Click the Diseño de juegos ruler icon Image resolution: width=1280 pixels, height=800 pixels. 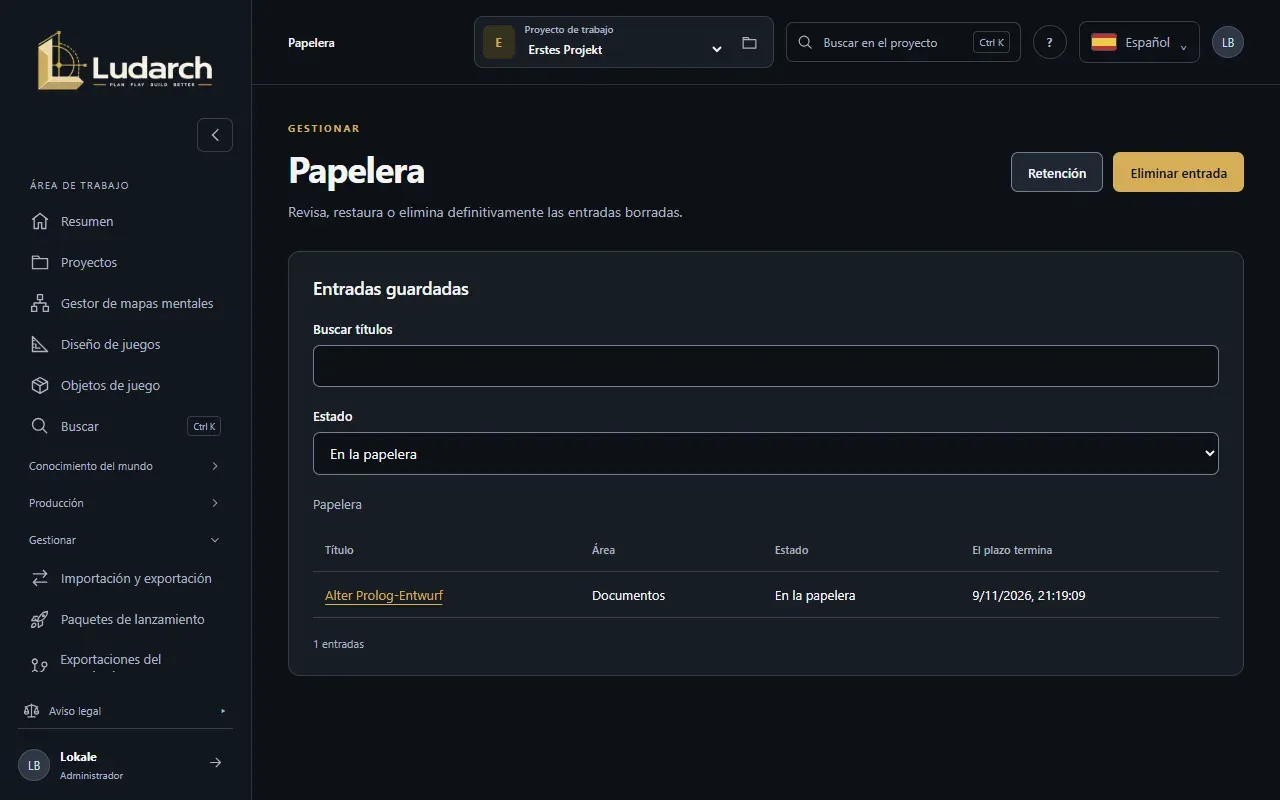pos(40,344)
